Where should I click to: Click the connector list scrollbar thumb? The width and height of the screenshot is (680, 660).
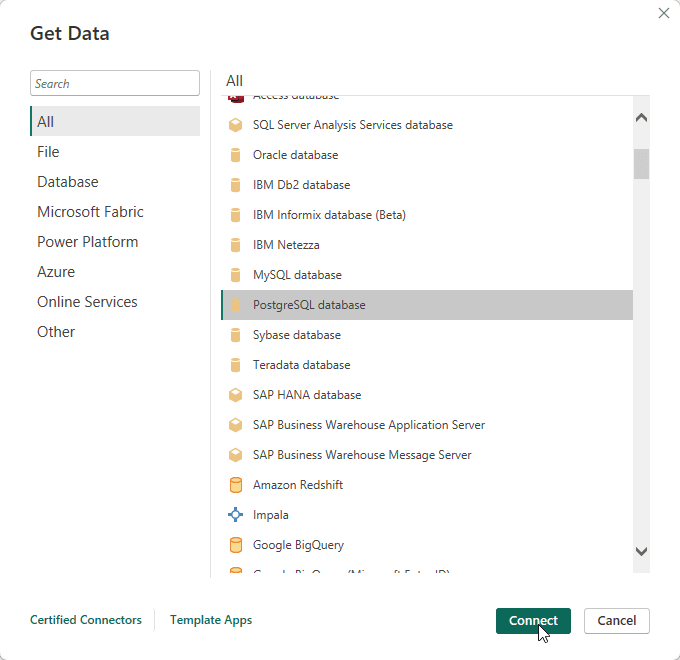pyautogui.click(x=641, y=164)
